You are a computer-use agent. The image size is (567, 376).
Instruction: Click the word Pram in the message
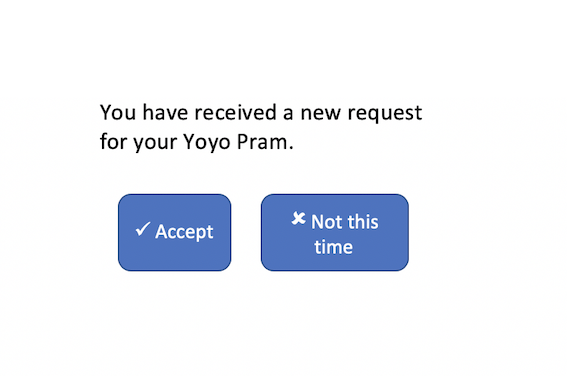click(x=265, y=142)
